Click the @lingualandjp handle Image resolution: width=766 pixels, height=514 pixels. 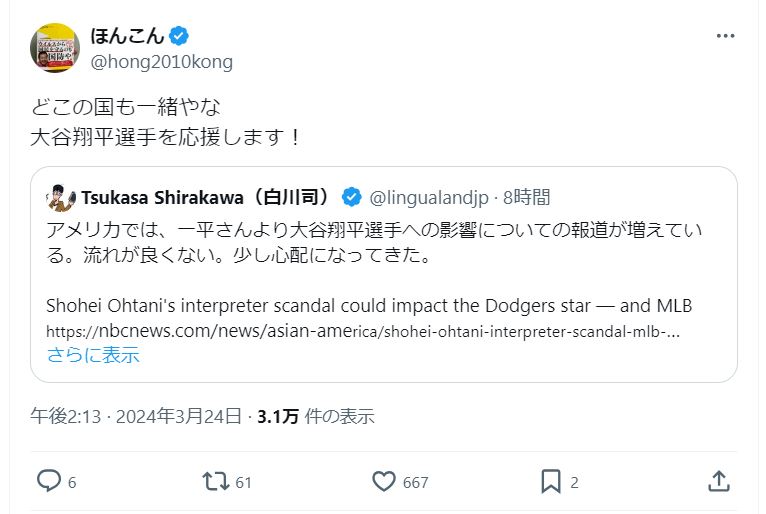tap(428, 197)
